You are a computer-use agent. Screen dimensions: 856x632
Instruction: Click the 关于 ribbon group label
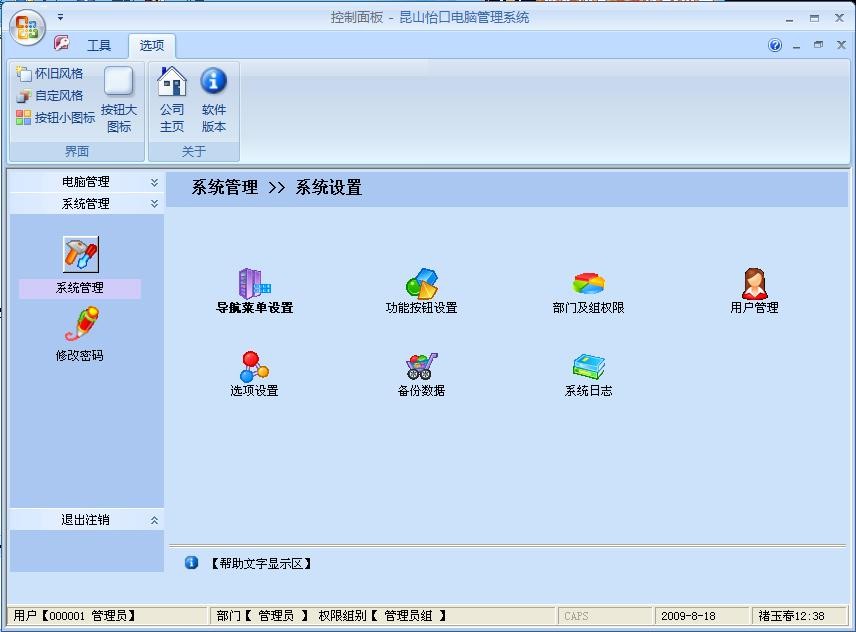194,151
